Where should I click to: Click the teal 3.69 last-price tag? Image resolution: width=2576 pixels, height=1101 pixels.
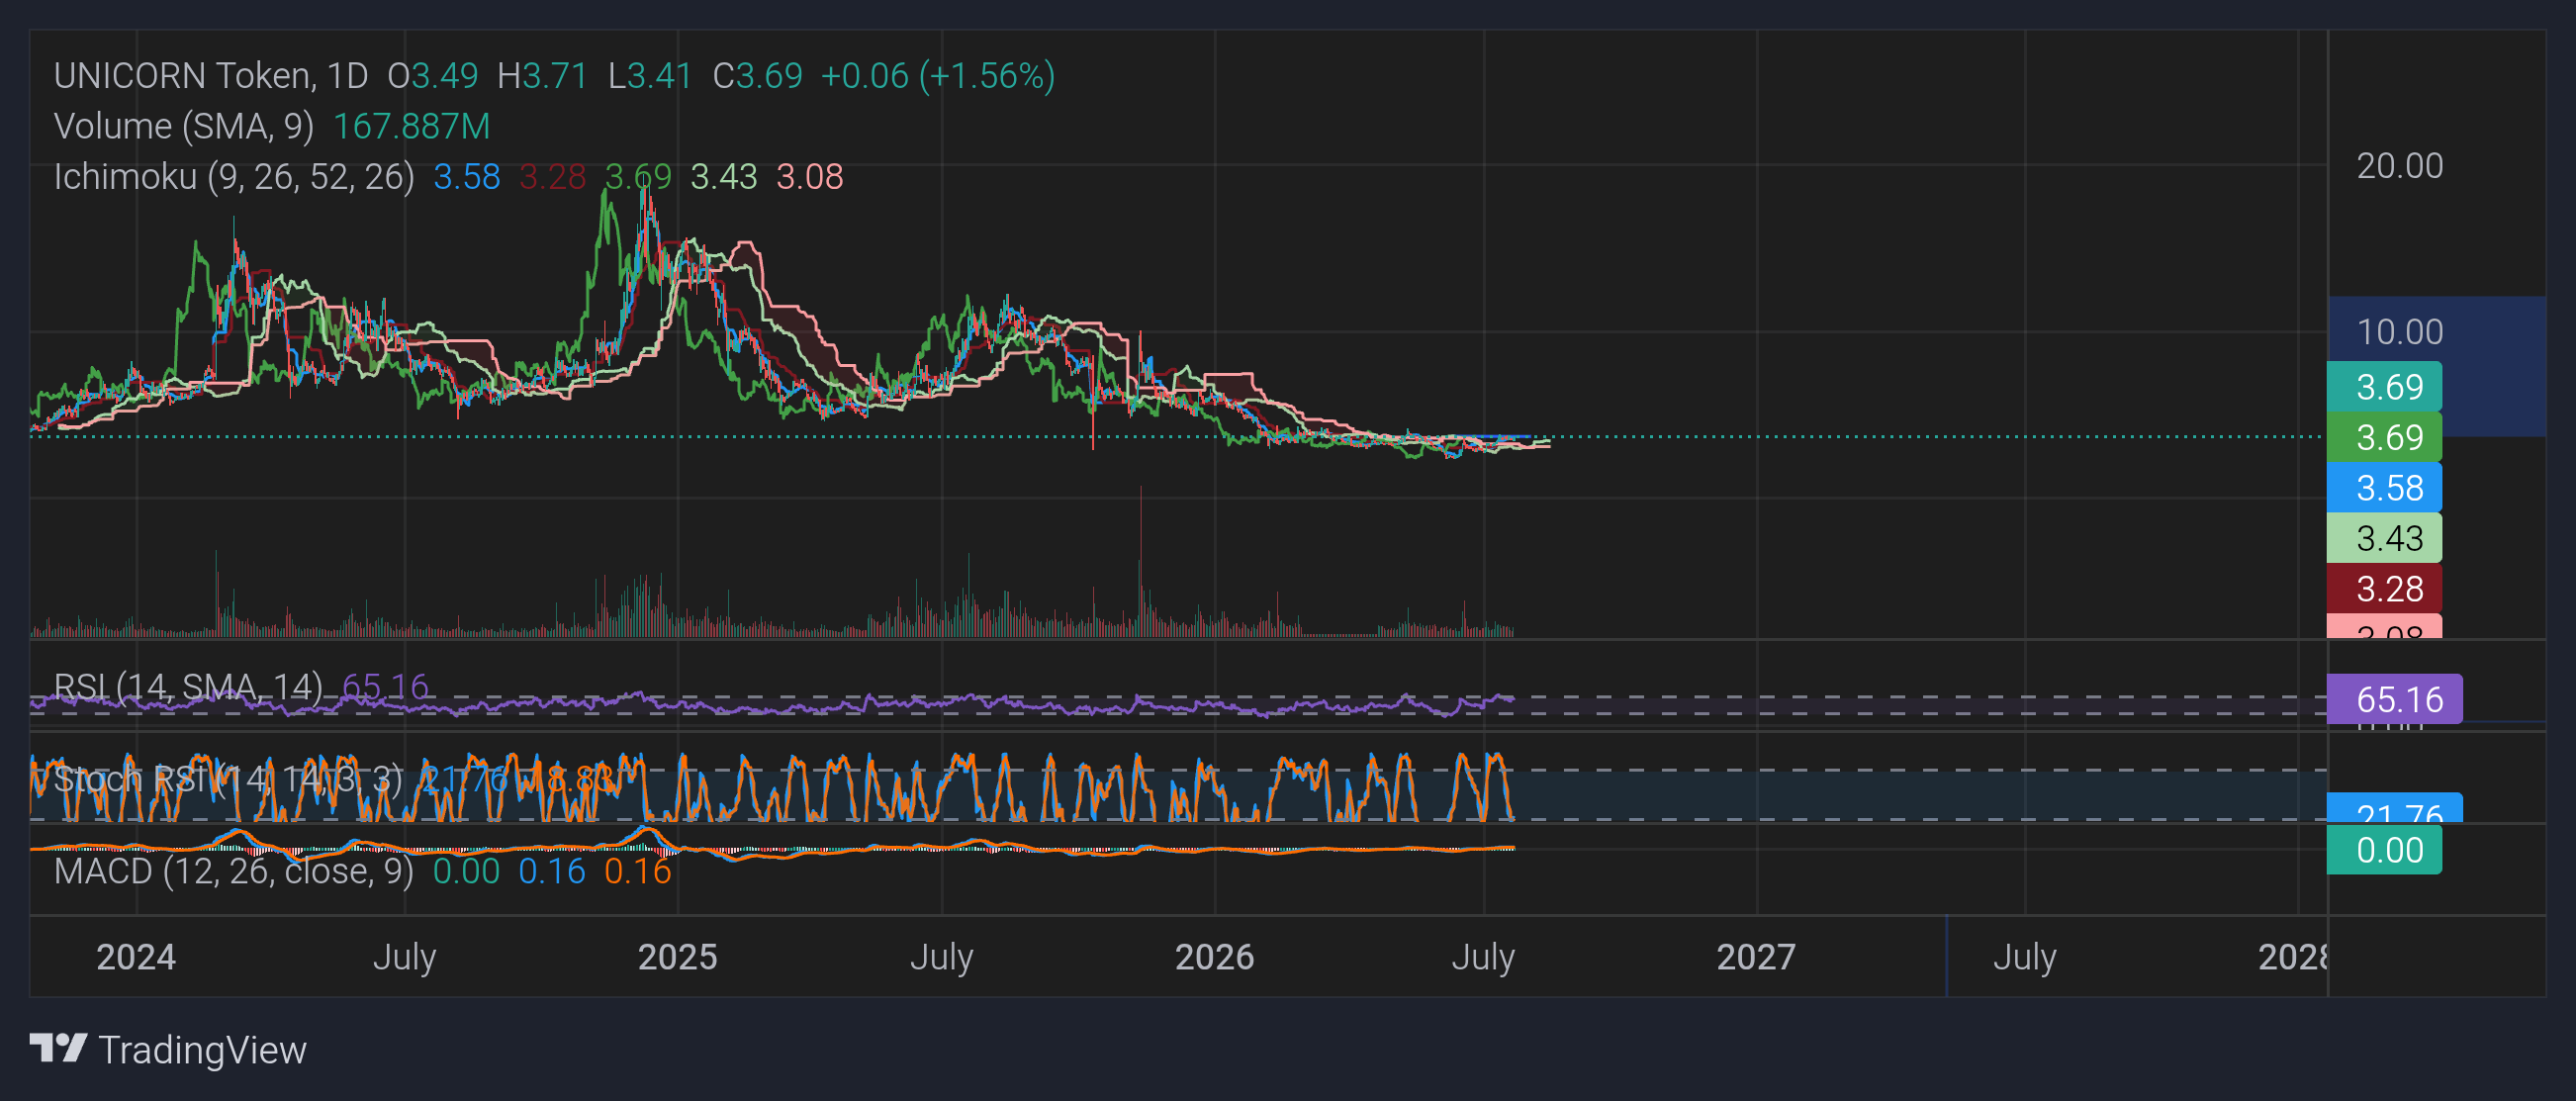[2385, 387]
